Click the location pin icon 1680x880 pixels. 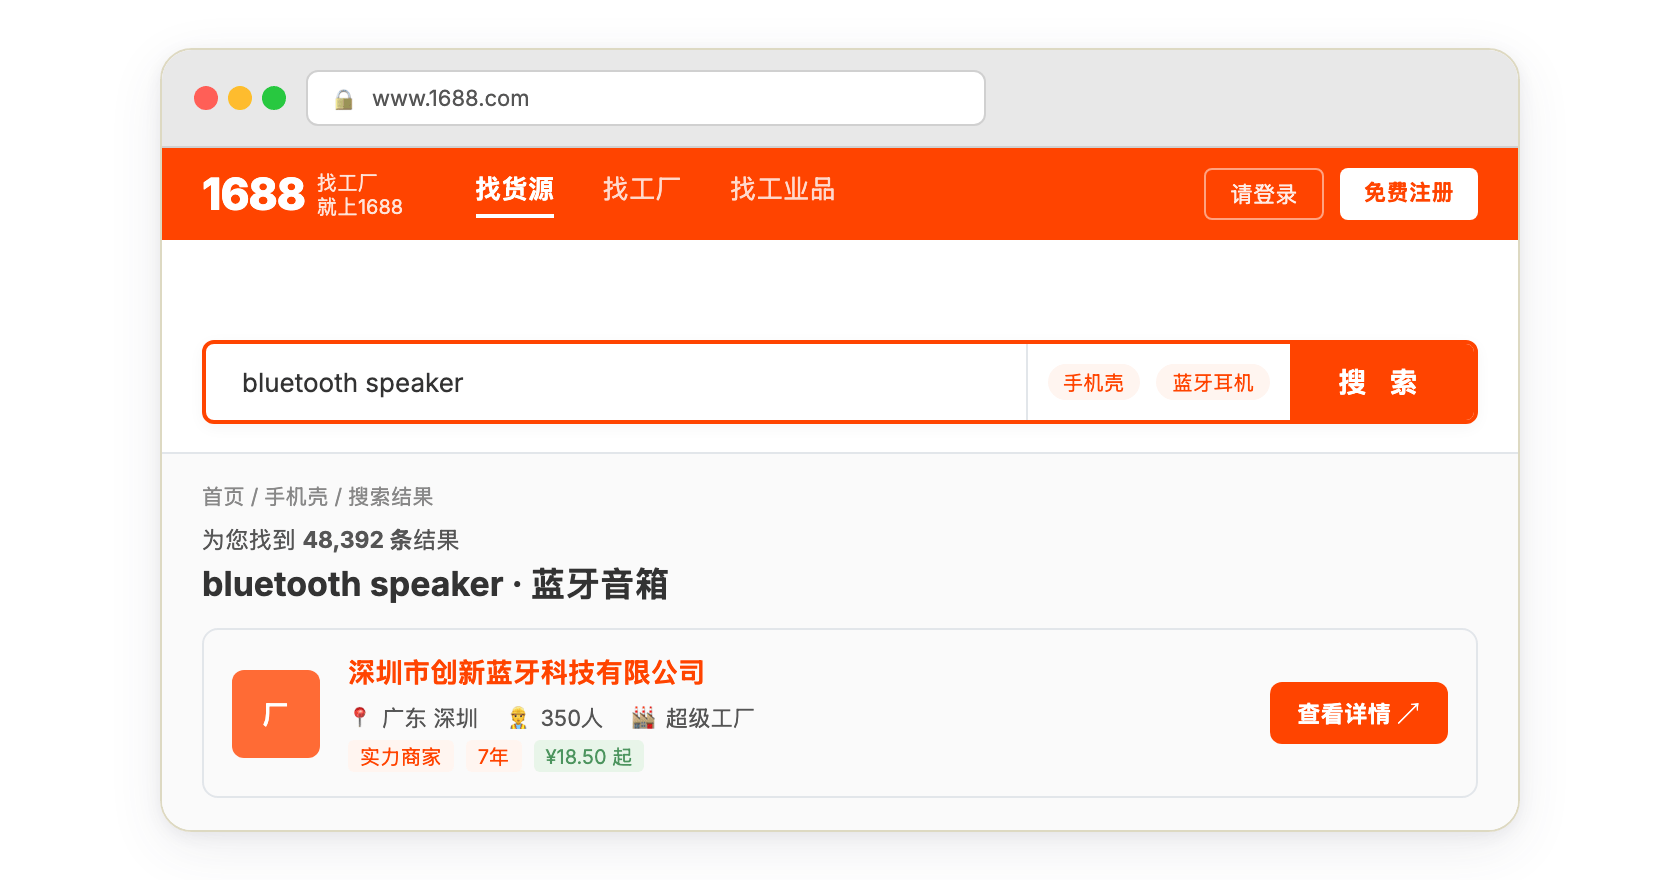click(x=360, y=717)
